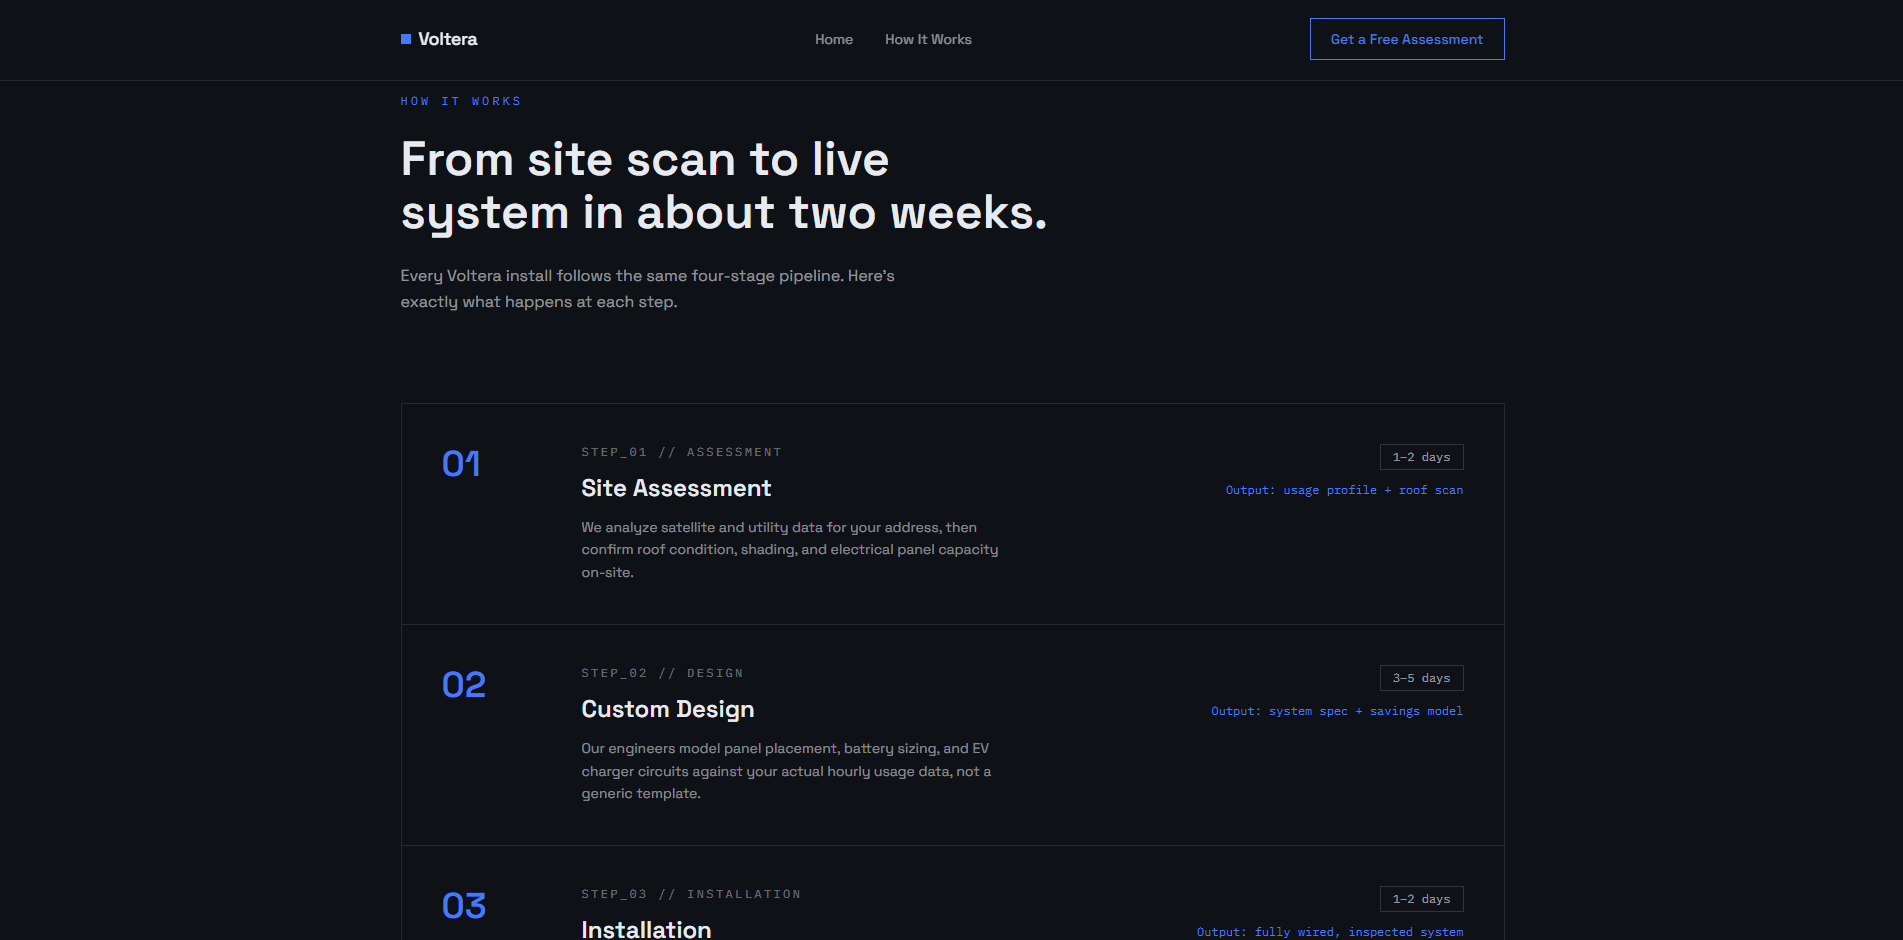This screenshot has height=940, width=1903.
Task: Select the Site Assessment title
Action: 676,488
